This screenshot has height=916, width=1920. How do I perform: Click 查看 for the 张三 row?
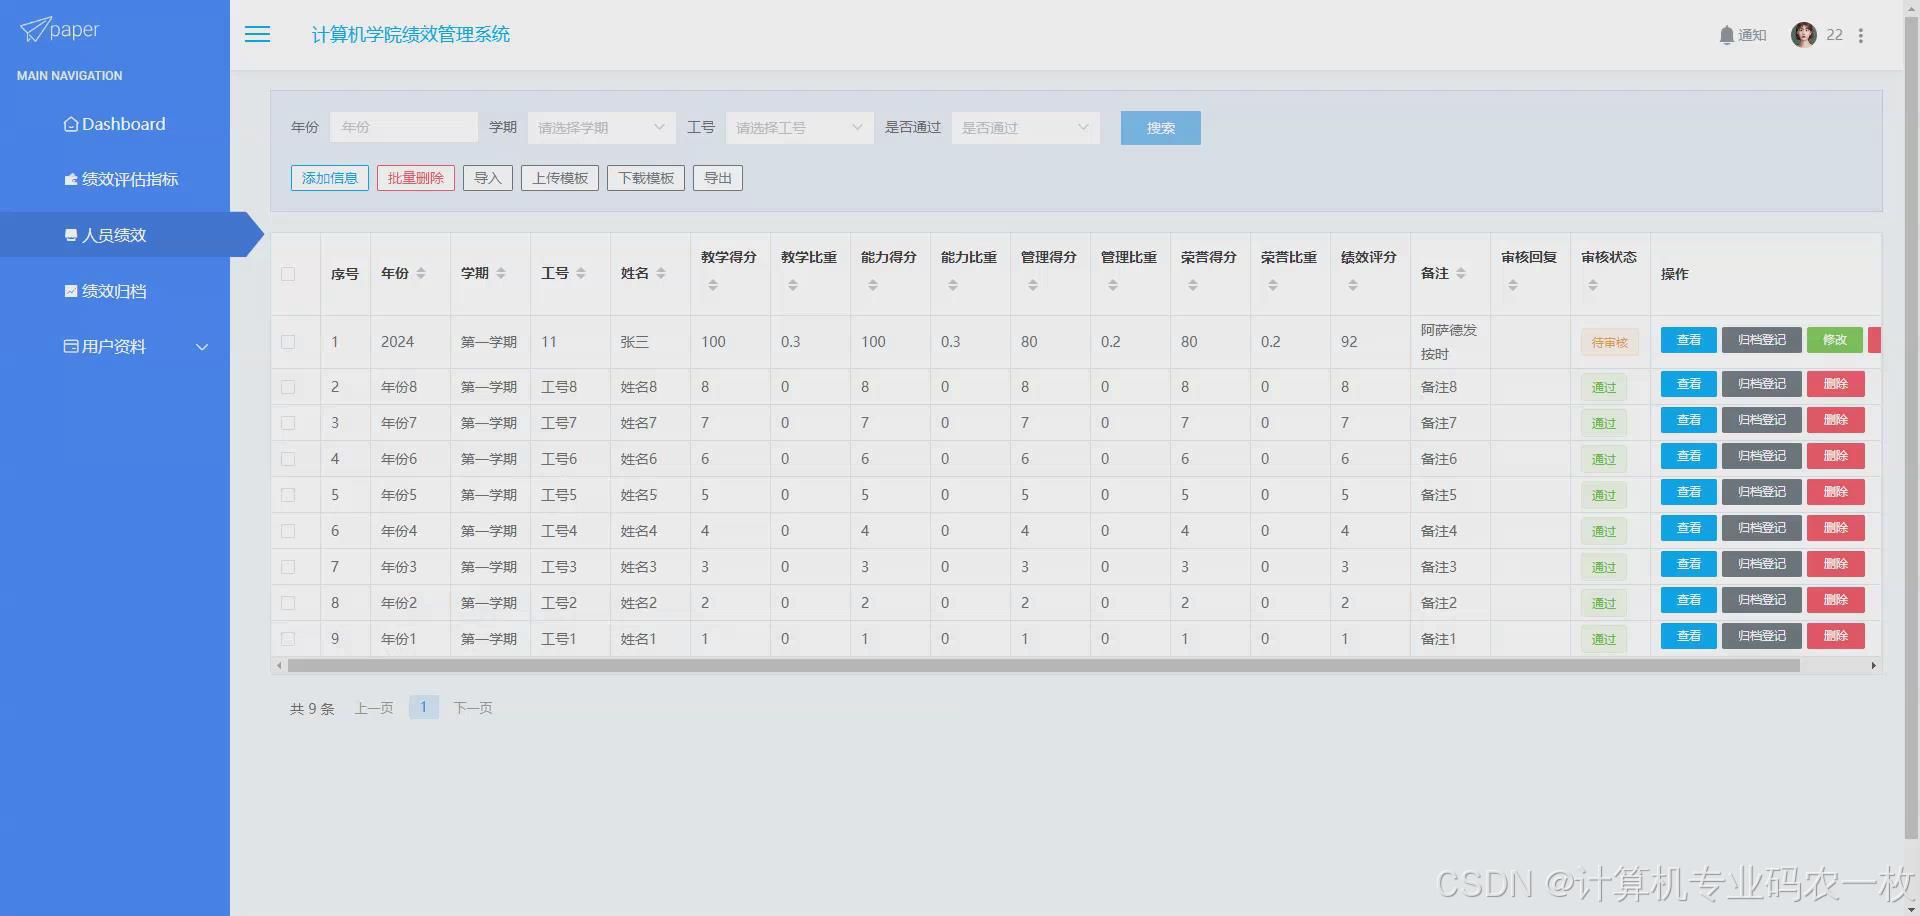[x=1689, y=340]
